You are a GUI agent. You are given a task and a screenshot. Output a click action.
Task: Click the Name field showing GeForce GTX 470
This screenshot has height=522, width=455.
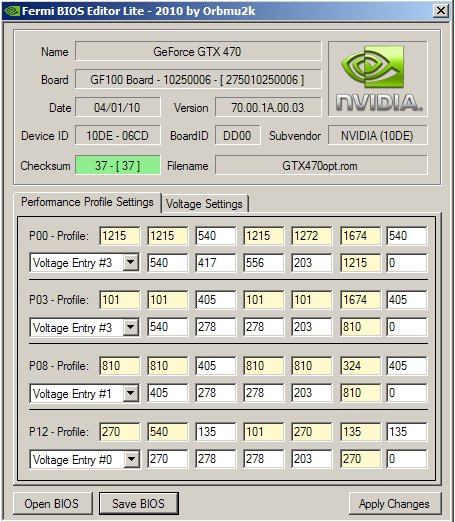198,51
